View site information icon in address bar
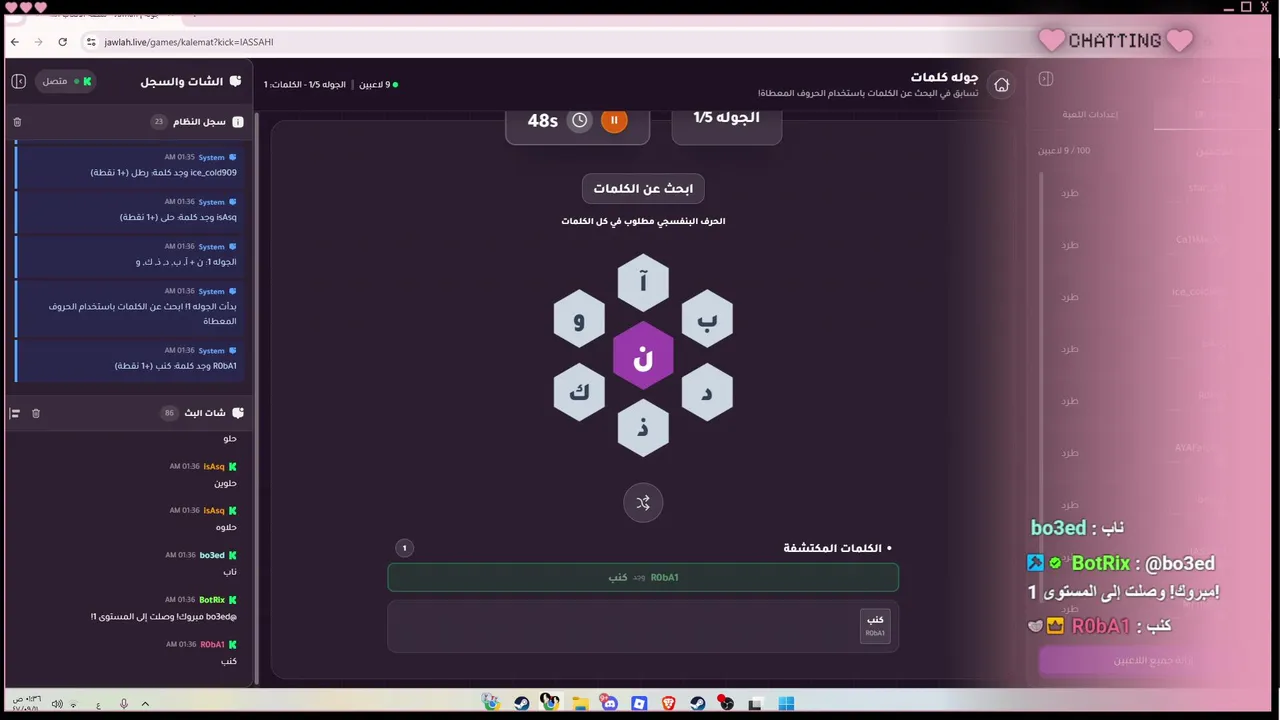The image size is (1280, 720). (90, 42)
